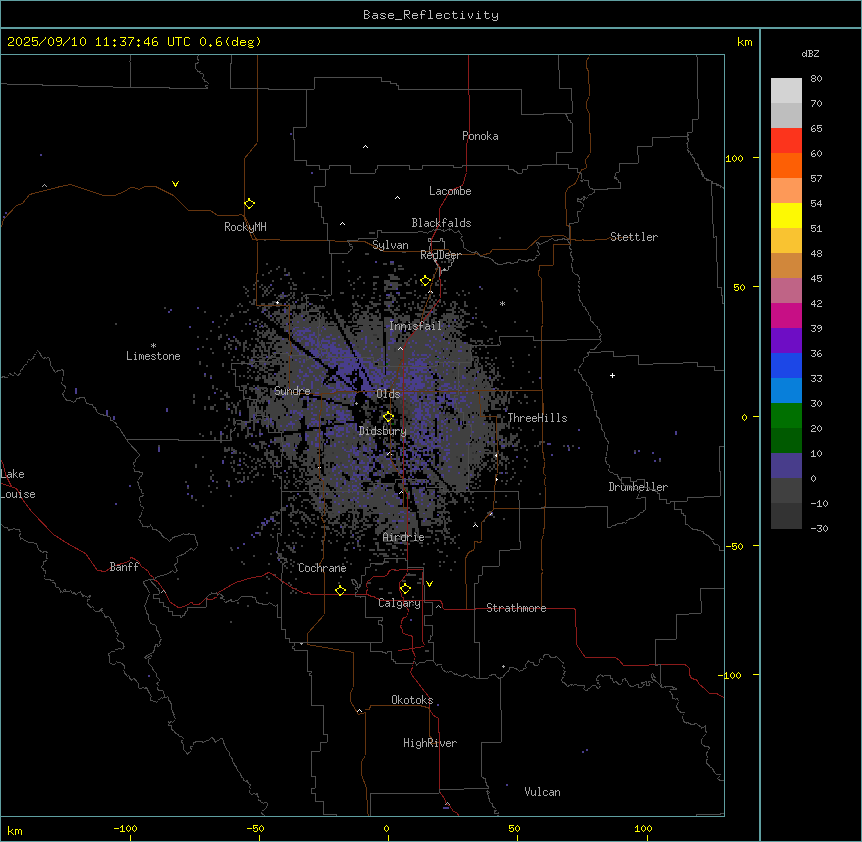The height and width of the screenshot is (842, 862).
Task: Click the Sylvan town label
Action: tap(390, 245)
